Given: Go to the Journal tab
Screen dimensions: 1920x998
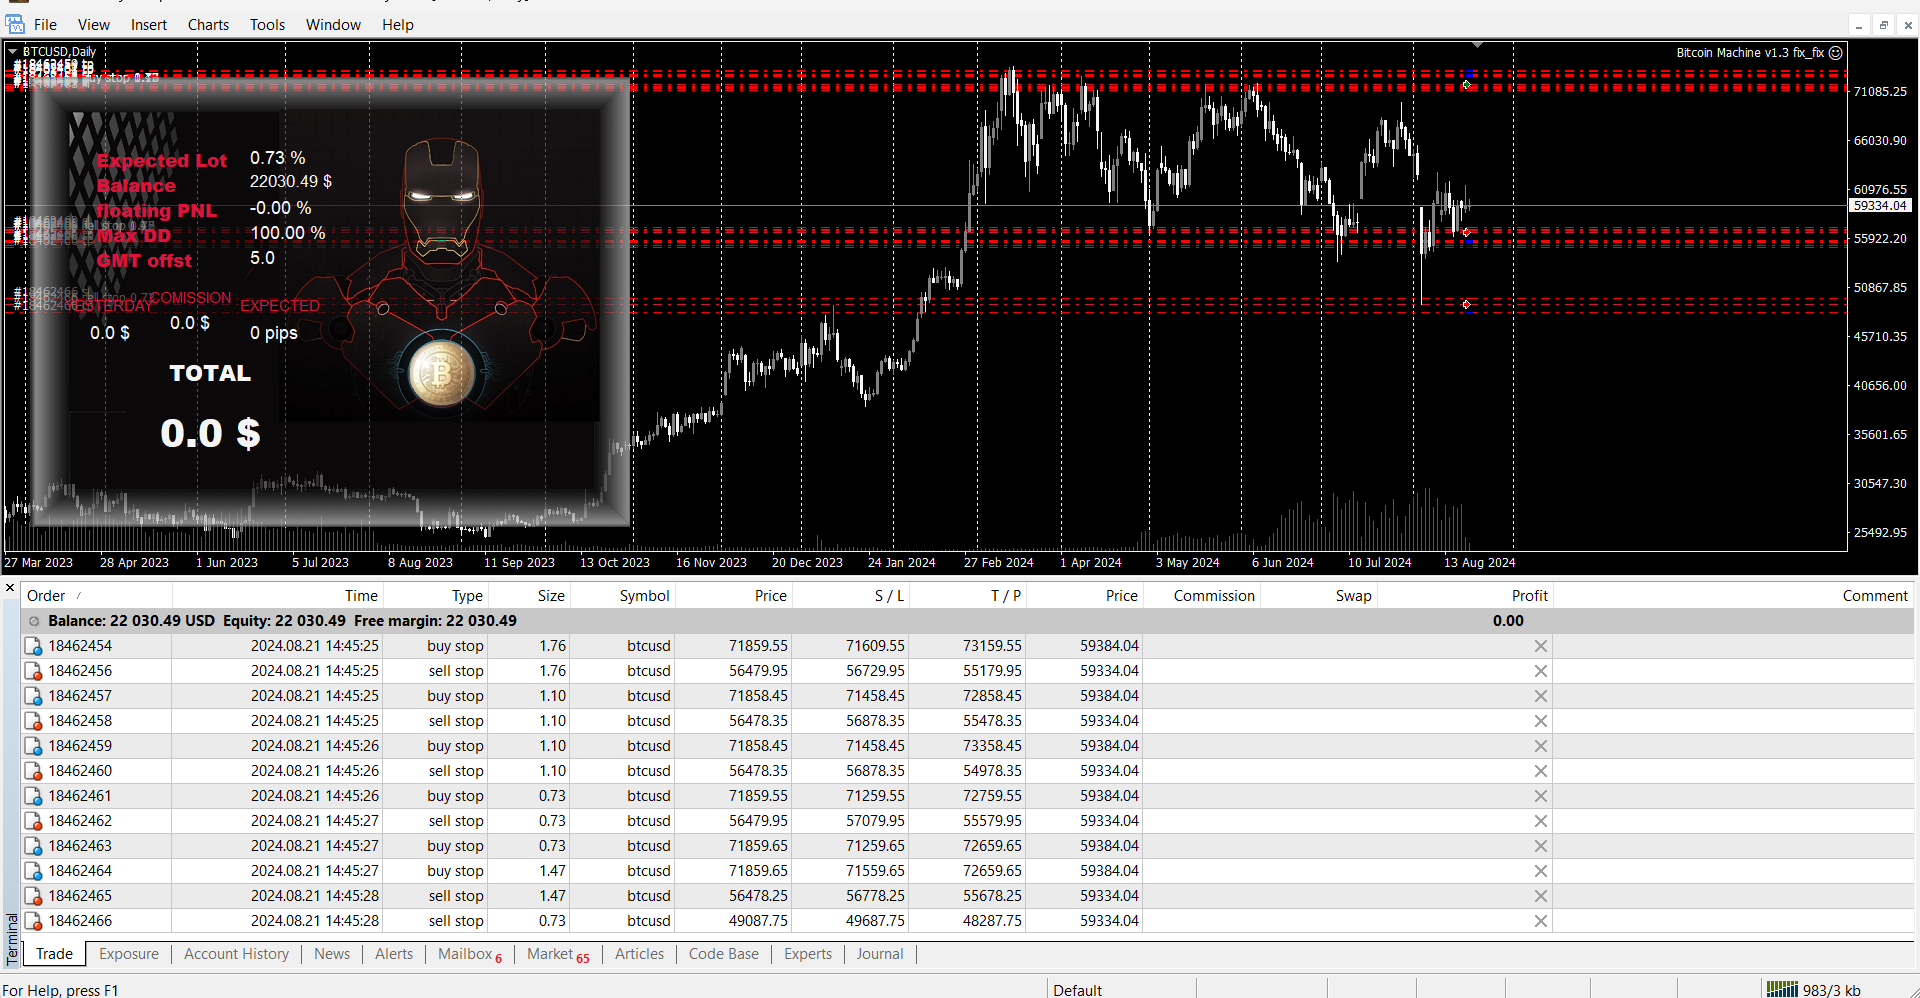Looking at the screenshot, I should click(879, 954).
